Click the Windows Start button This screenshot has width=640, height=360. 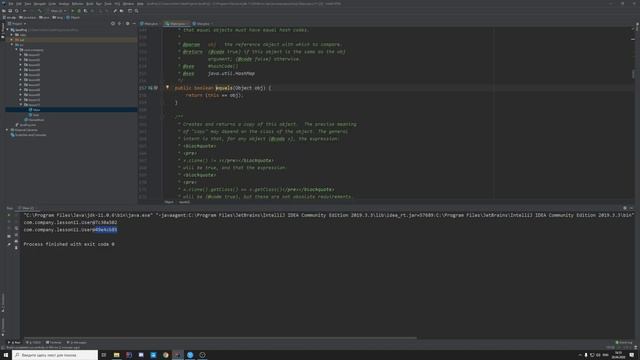click(x=6, y=355)
